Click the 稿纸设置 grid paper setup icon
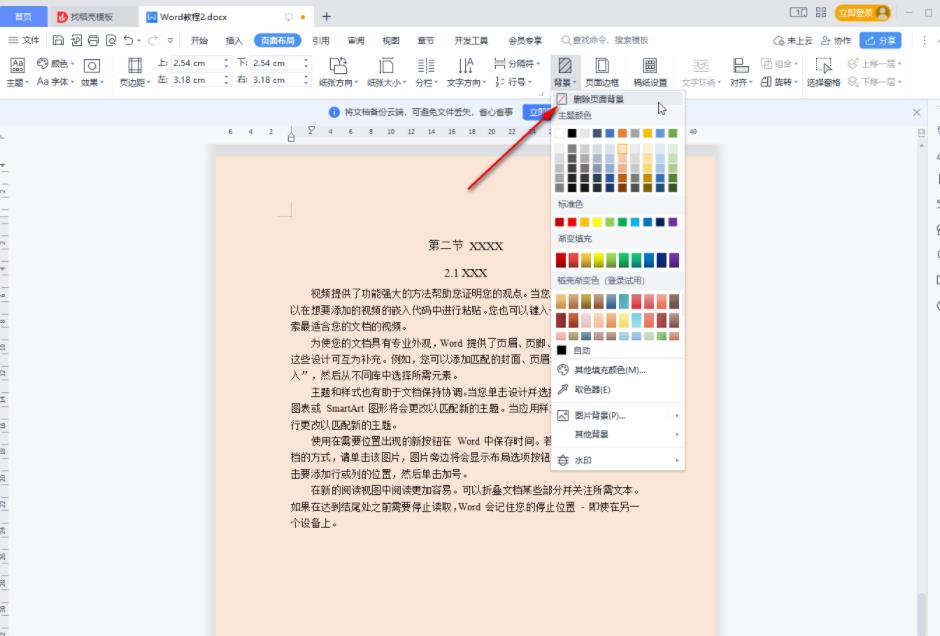 [650, 70]
